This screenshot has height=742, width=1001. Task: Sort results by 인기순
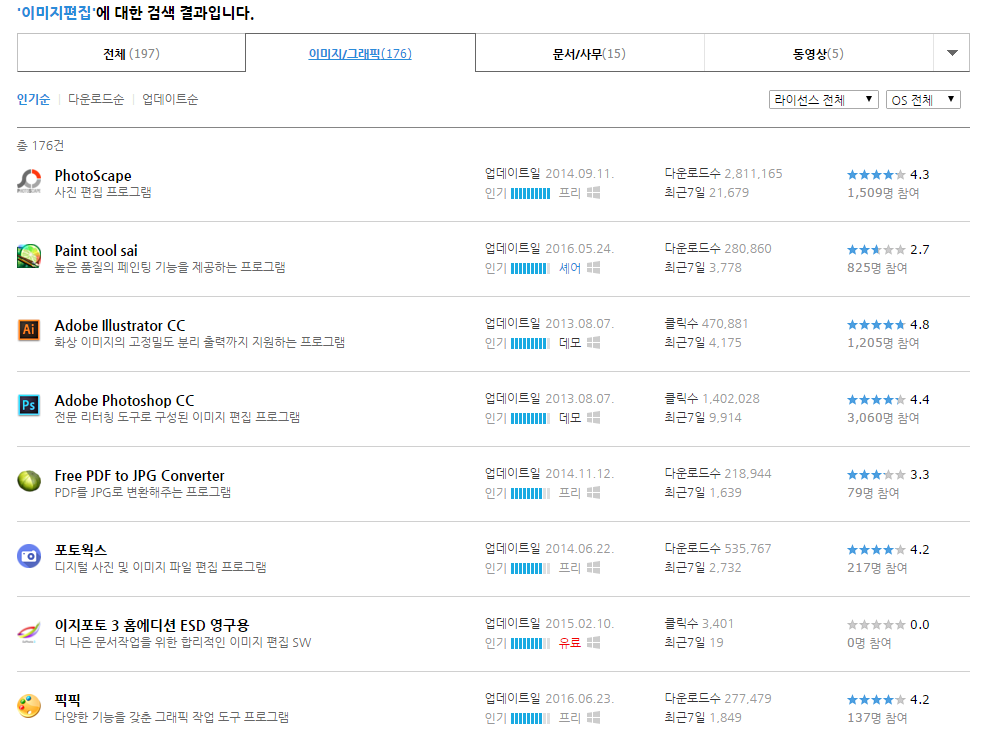(33, 99)
